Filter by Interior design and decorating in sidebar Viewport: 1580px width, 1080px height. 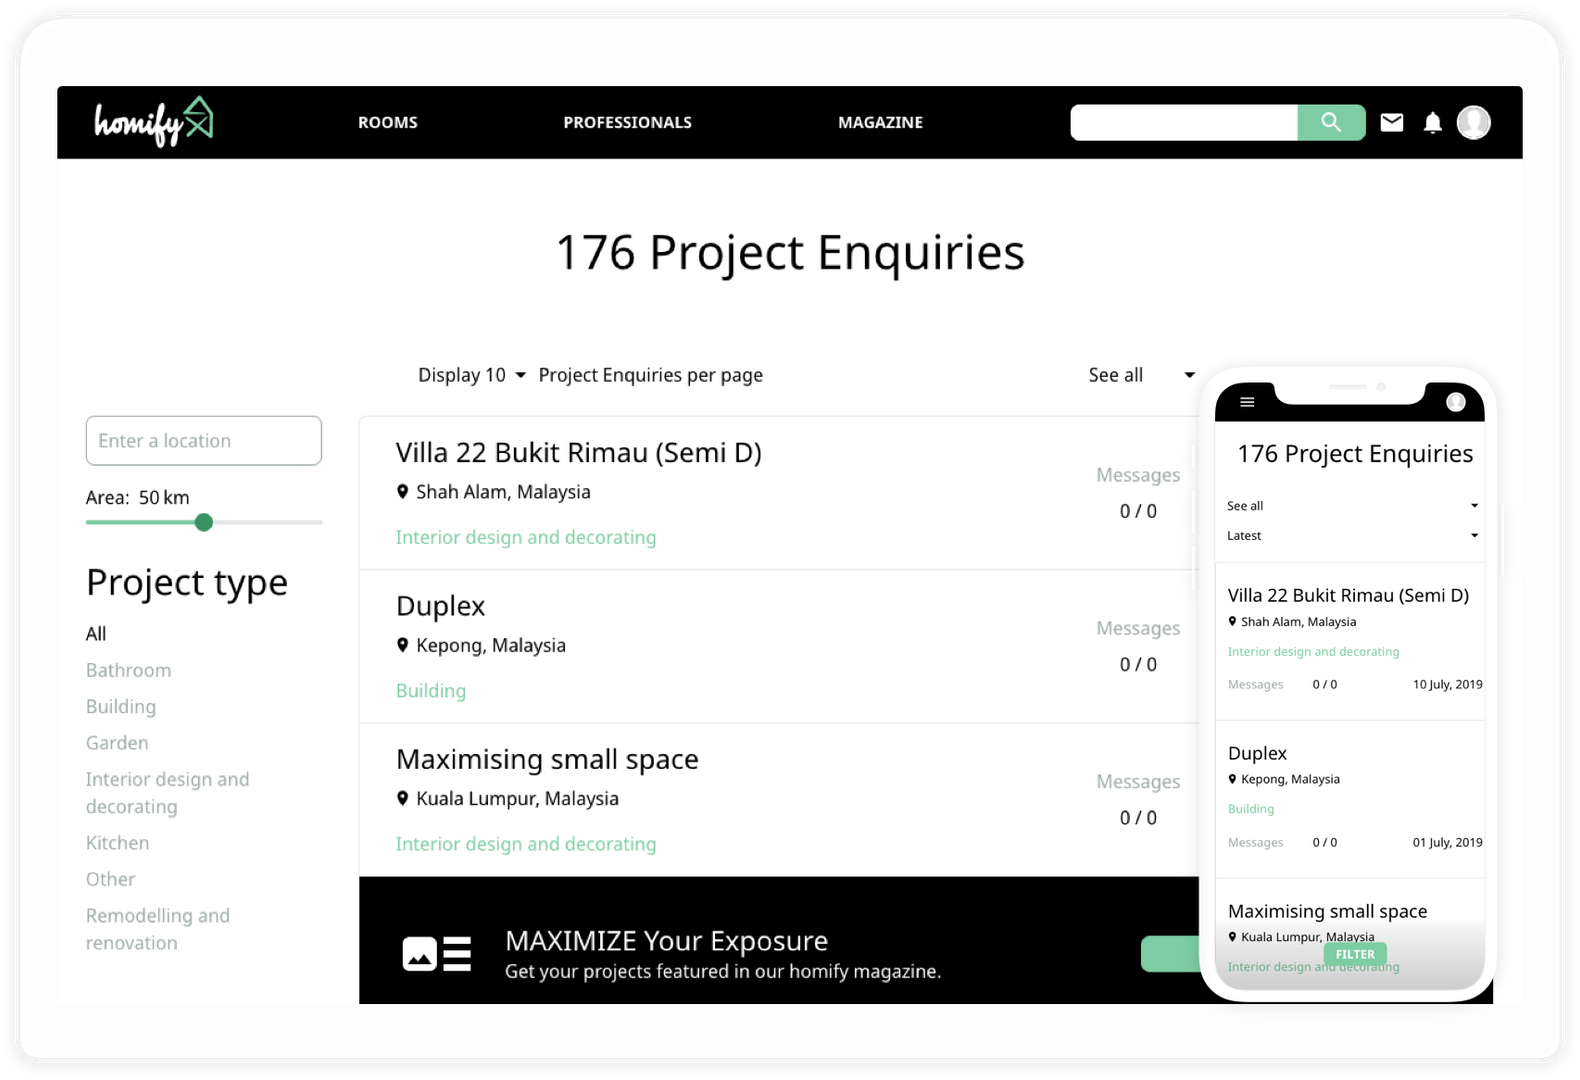pos(167,793)
